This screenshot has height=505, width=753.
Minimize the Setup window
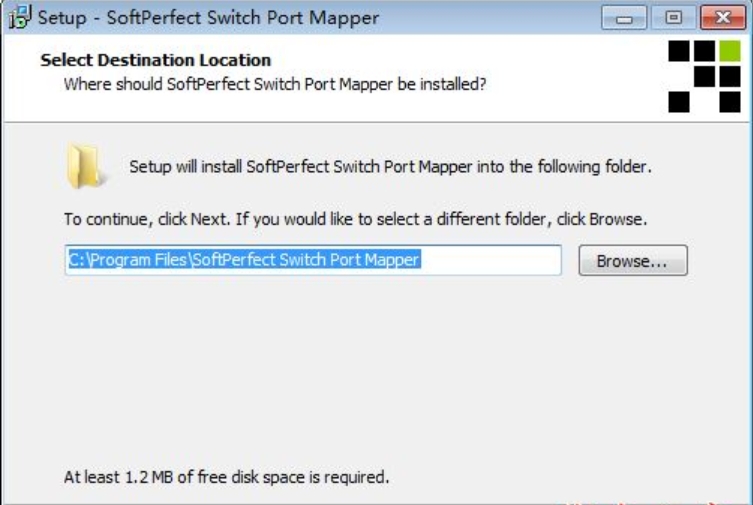(x=624, y=18)
